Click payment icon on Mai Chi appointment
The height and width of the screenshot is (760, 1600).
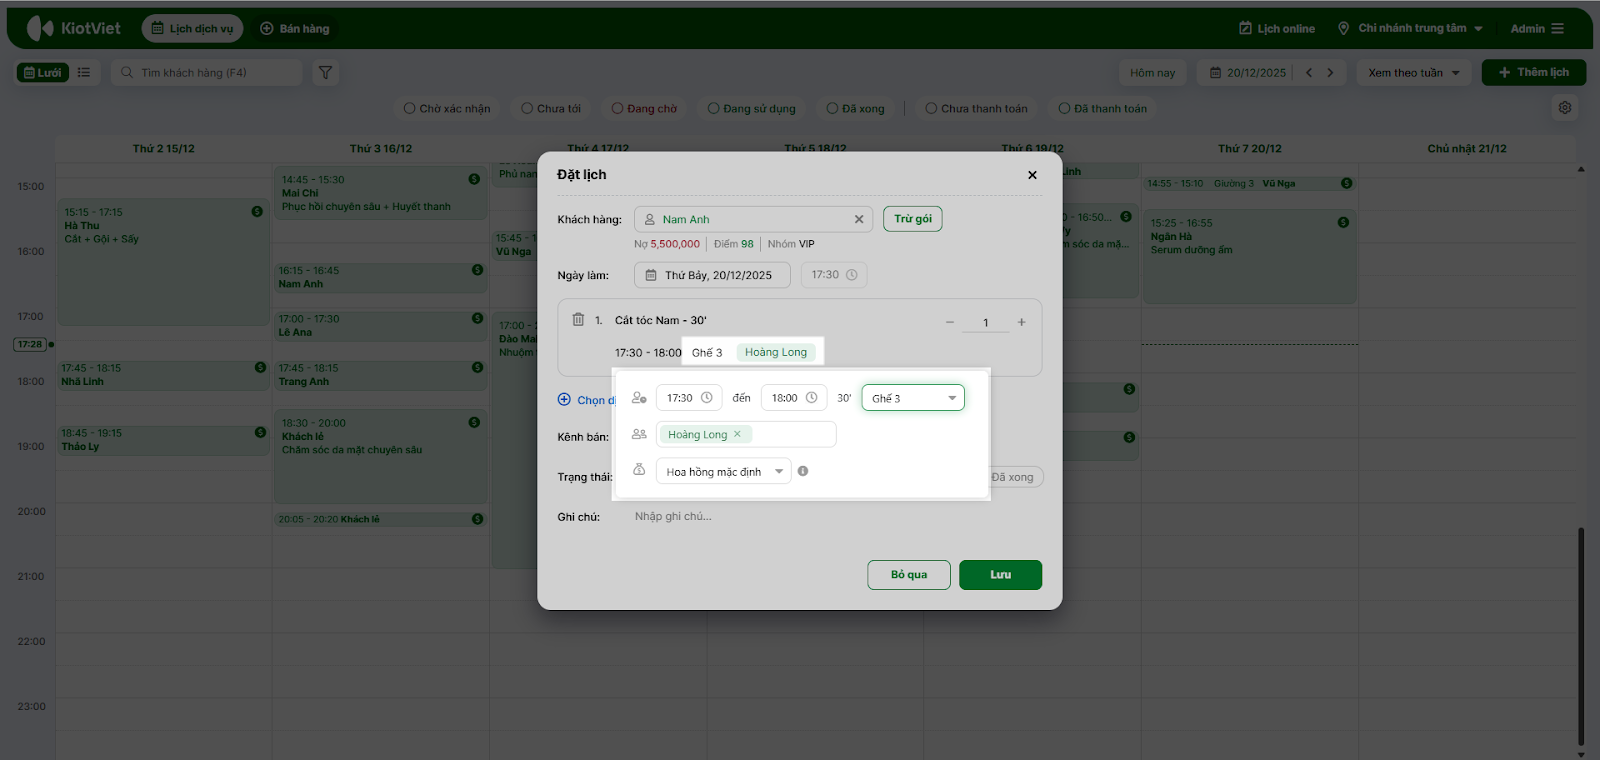tap(474, 179)
